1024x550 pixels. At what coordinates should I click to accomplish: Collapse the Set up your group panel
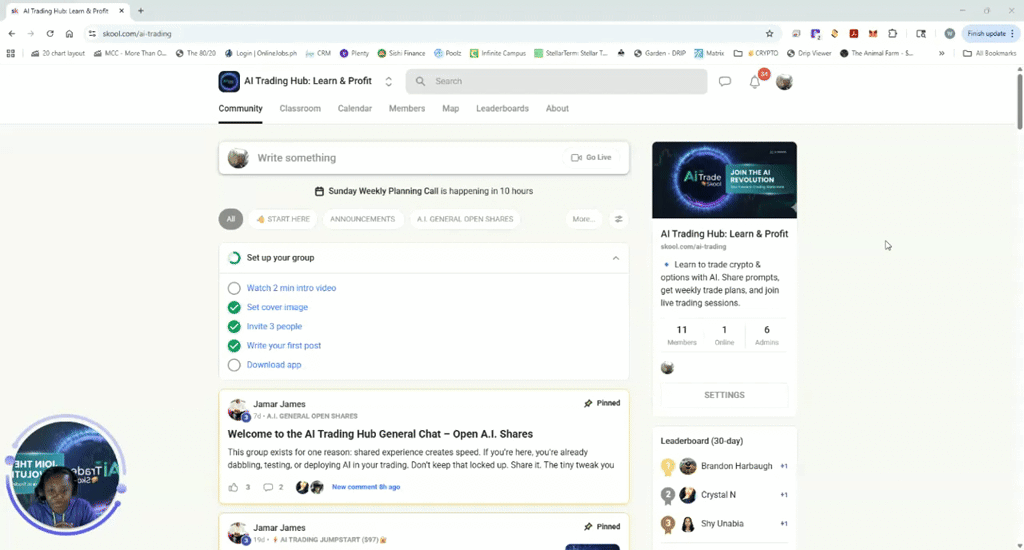pyautogui.click(x=615, y=258)
